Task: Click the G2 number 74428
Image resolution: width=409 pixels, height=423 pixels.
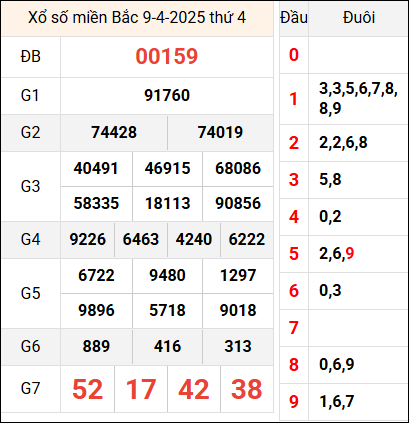Action: tap(114, 132)
